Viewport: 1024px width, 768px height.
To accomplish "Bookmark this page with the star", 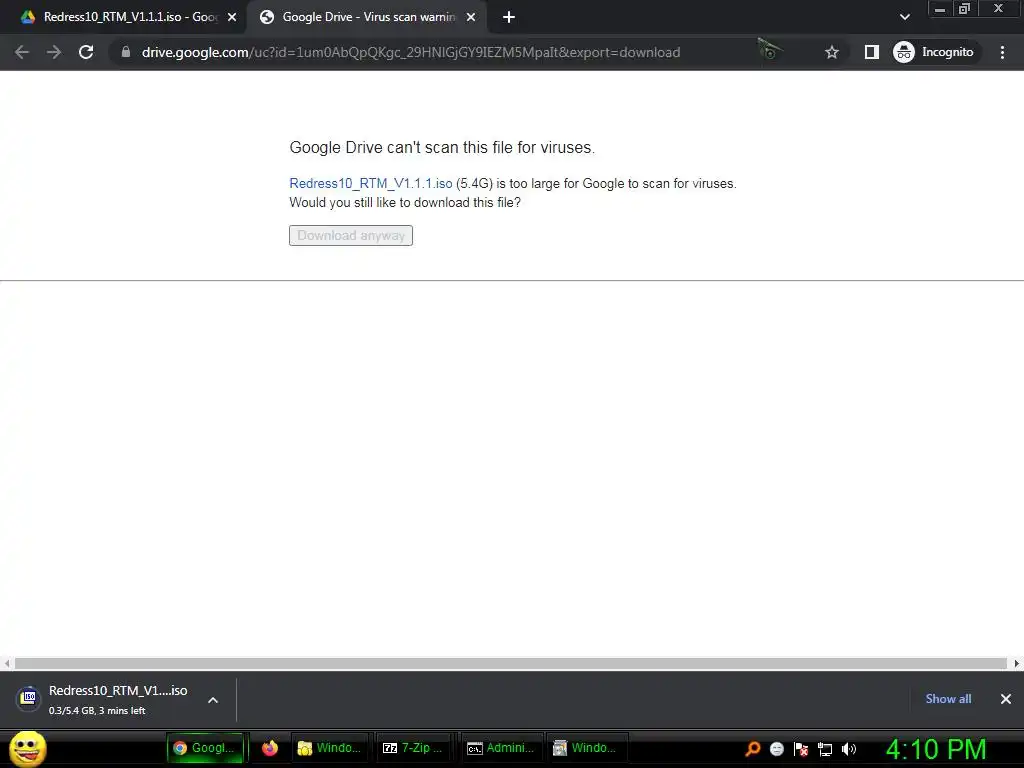I will pos(831,52).
